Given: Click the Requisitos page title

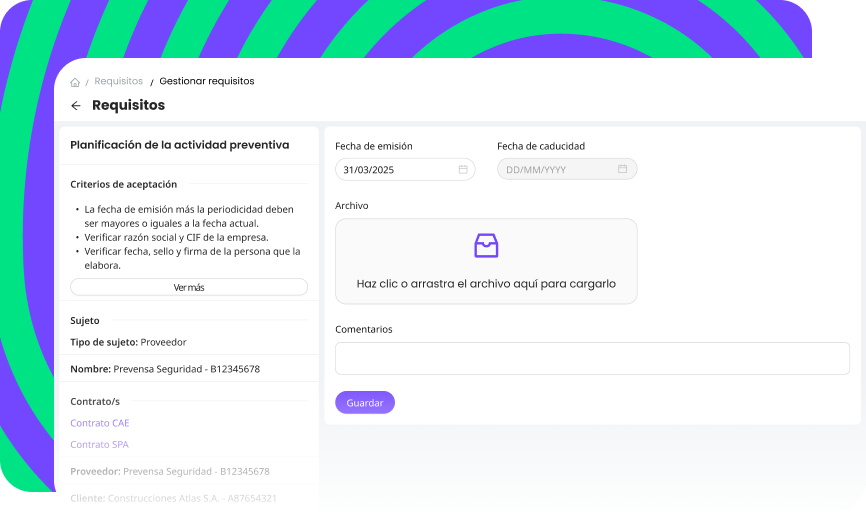Looking at the screenshot, I should click(x=128, y=105).
